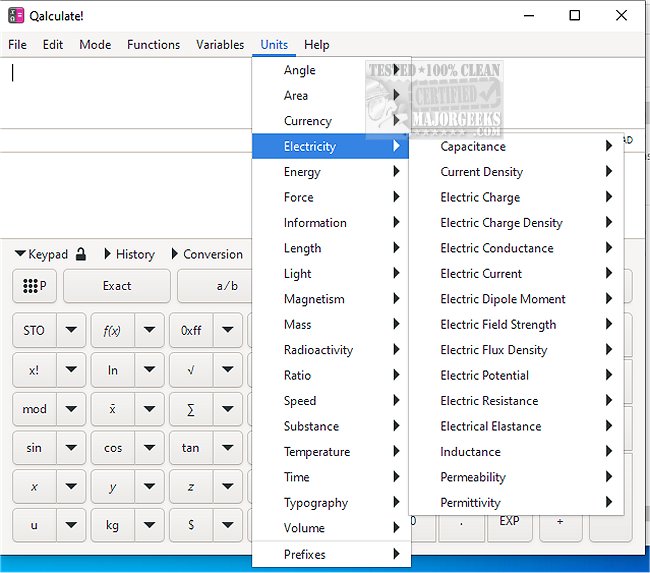Open dropdown arrow next to STO

coord(71,330)
